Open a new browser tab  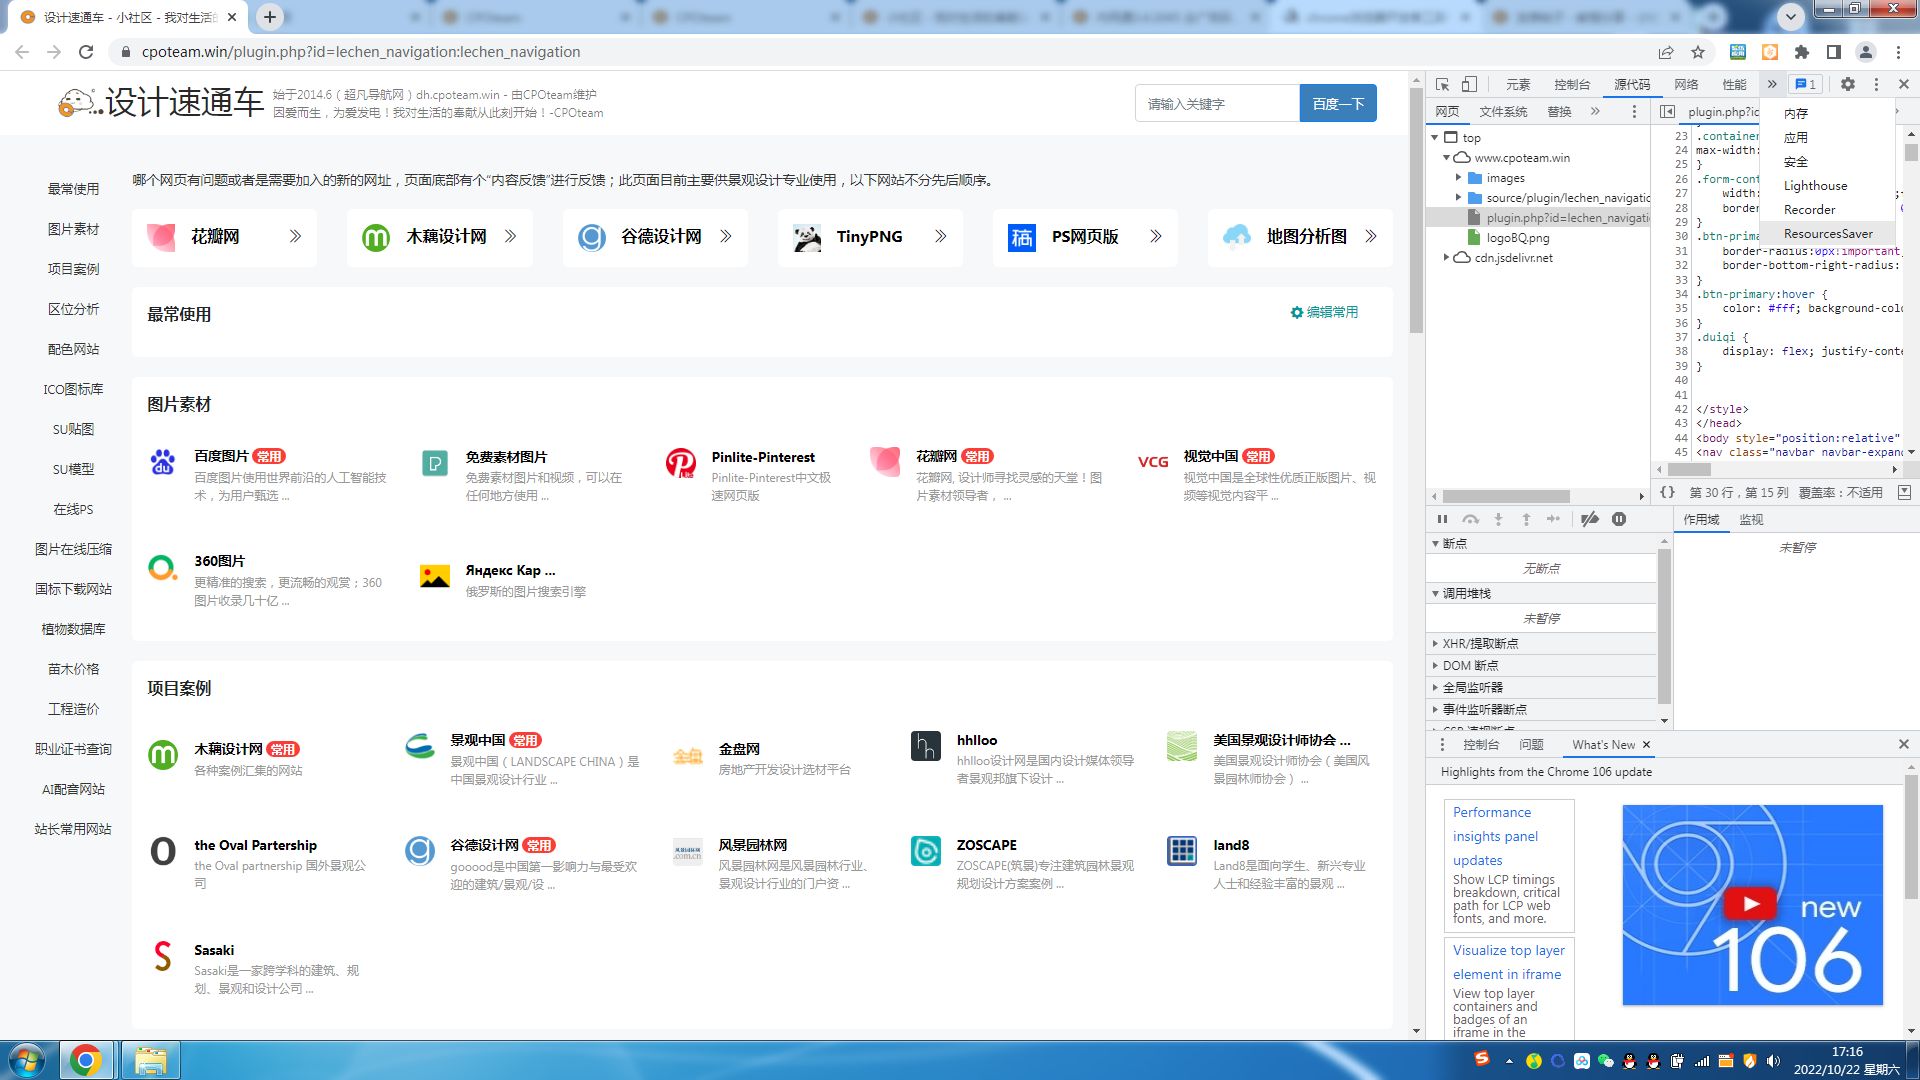(270, 17)
